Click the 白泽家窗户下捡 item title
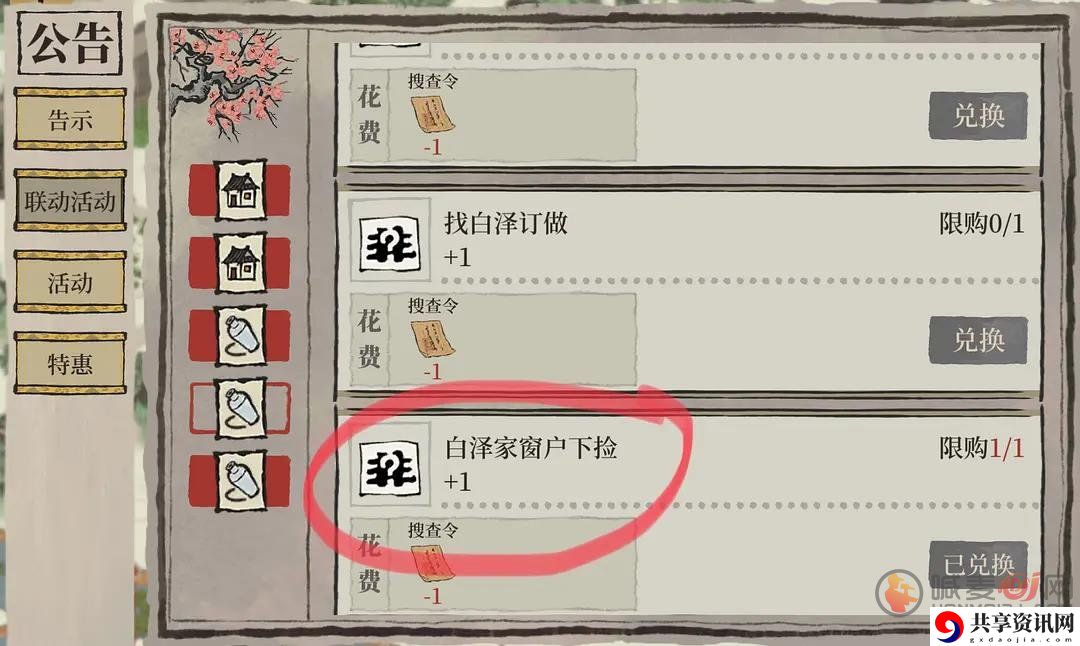1080x646 pixels. 531,448
